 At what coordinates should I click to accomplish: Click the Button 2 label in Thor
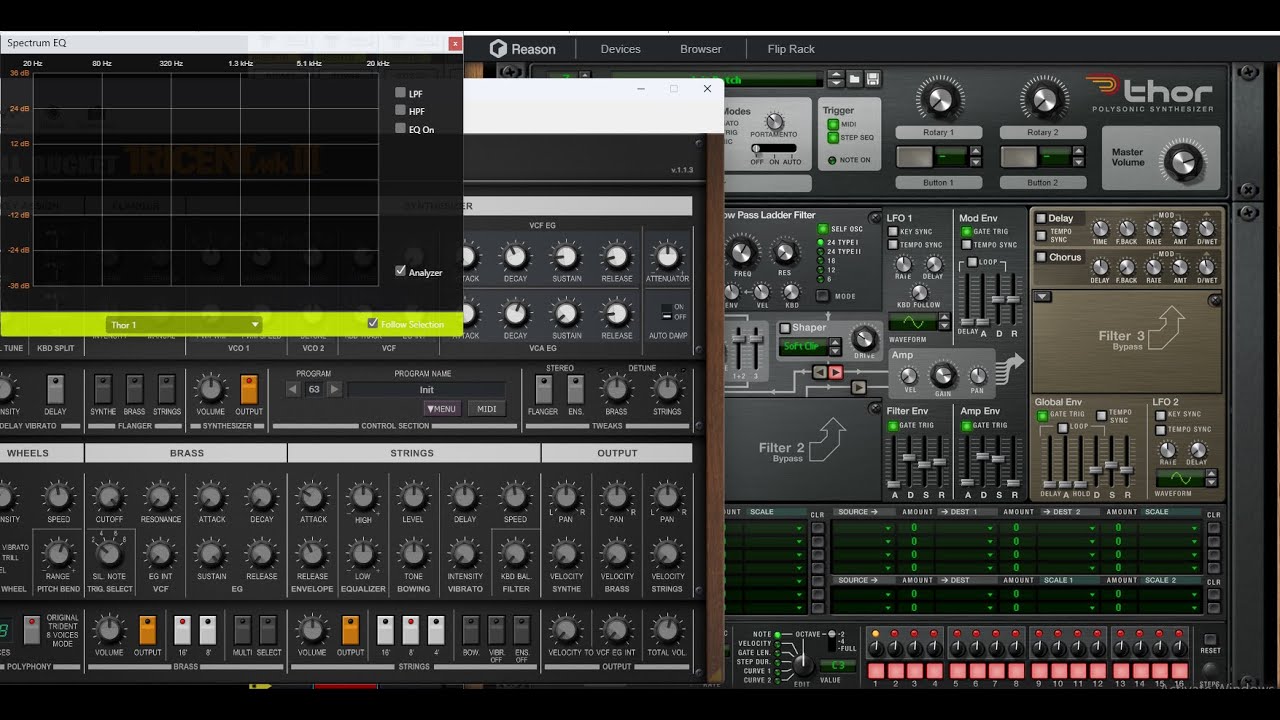[x=1042, y=183]
